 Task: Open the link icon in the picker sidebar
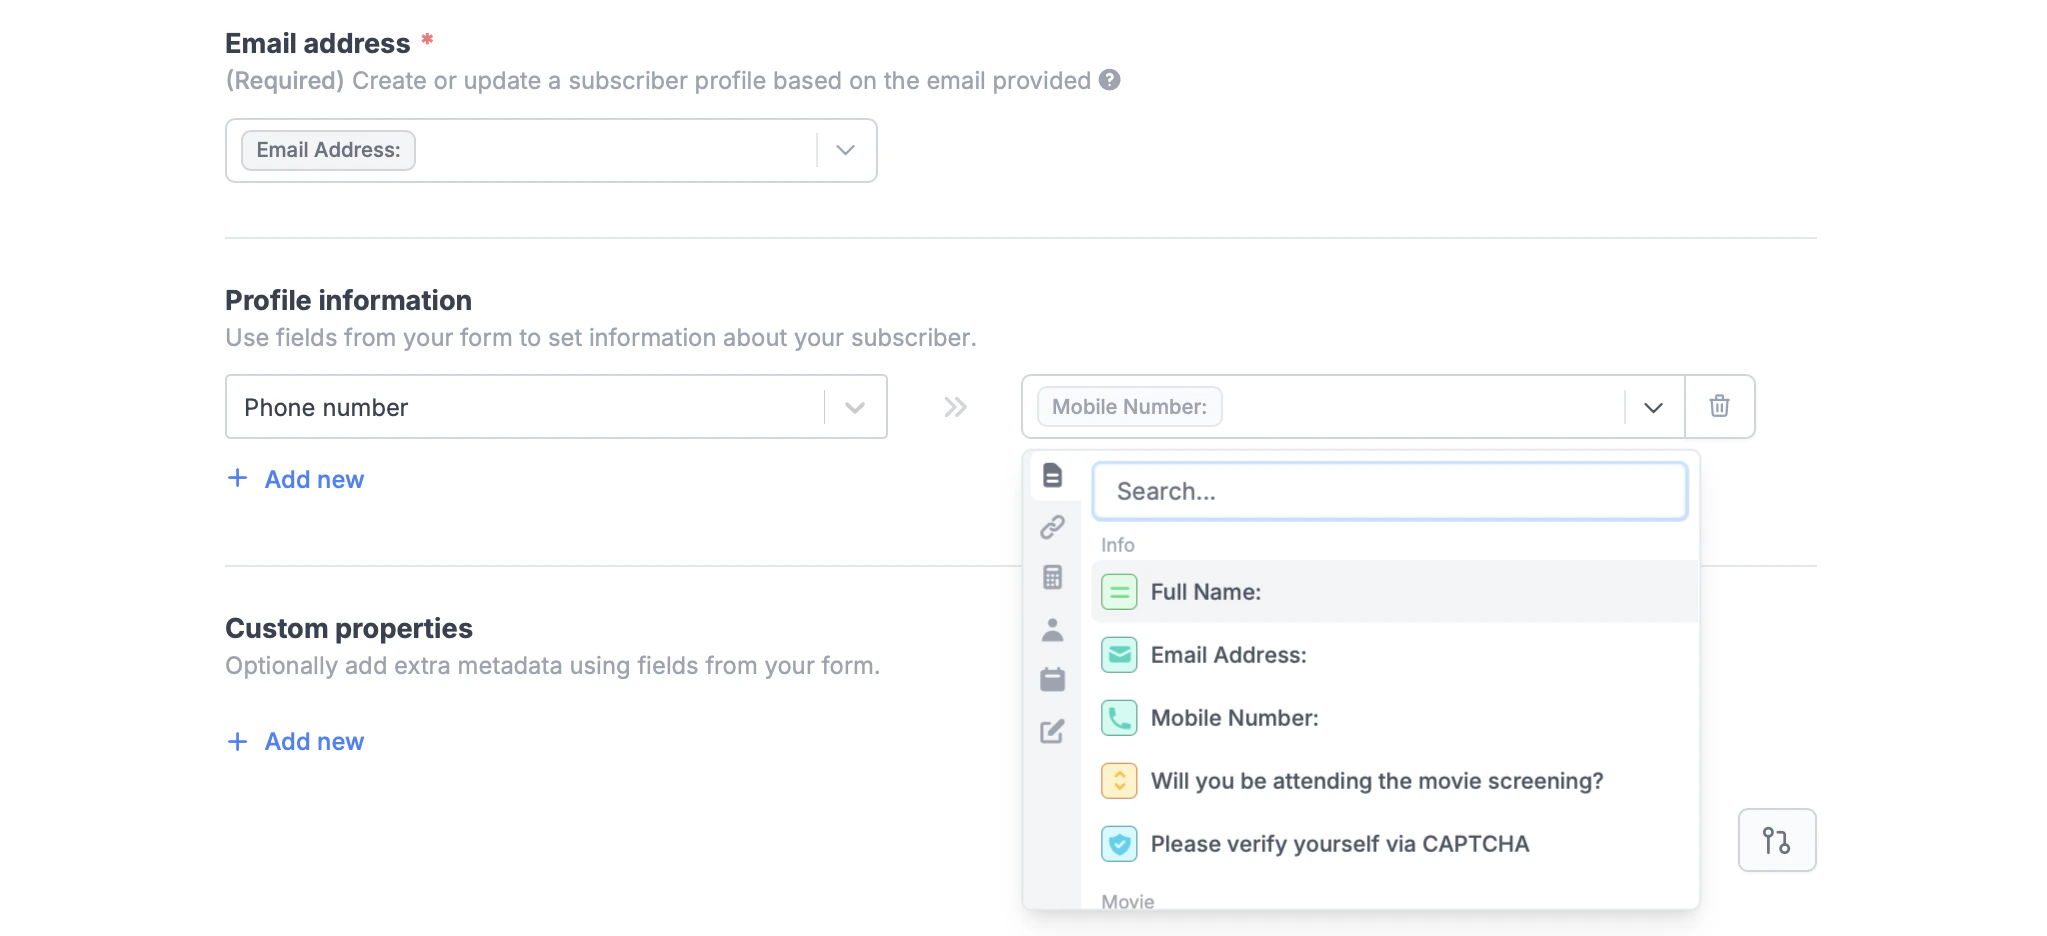point(1053,528)
